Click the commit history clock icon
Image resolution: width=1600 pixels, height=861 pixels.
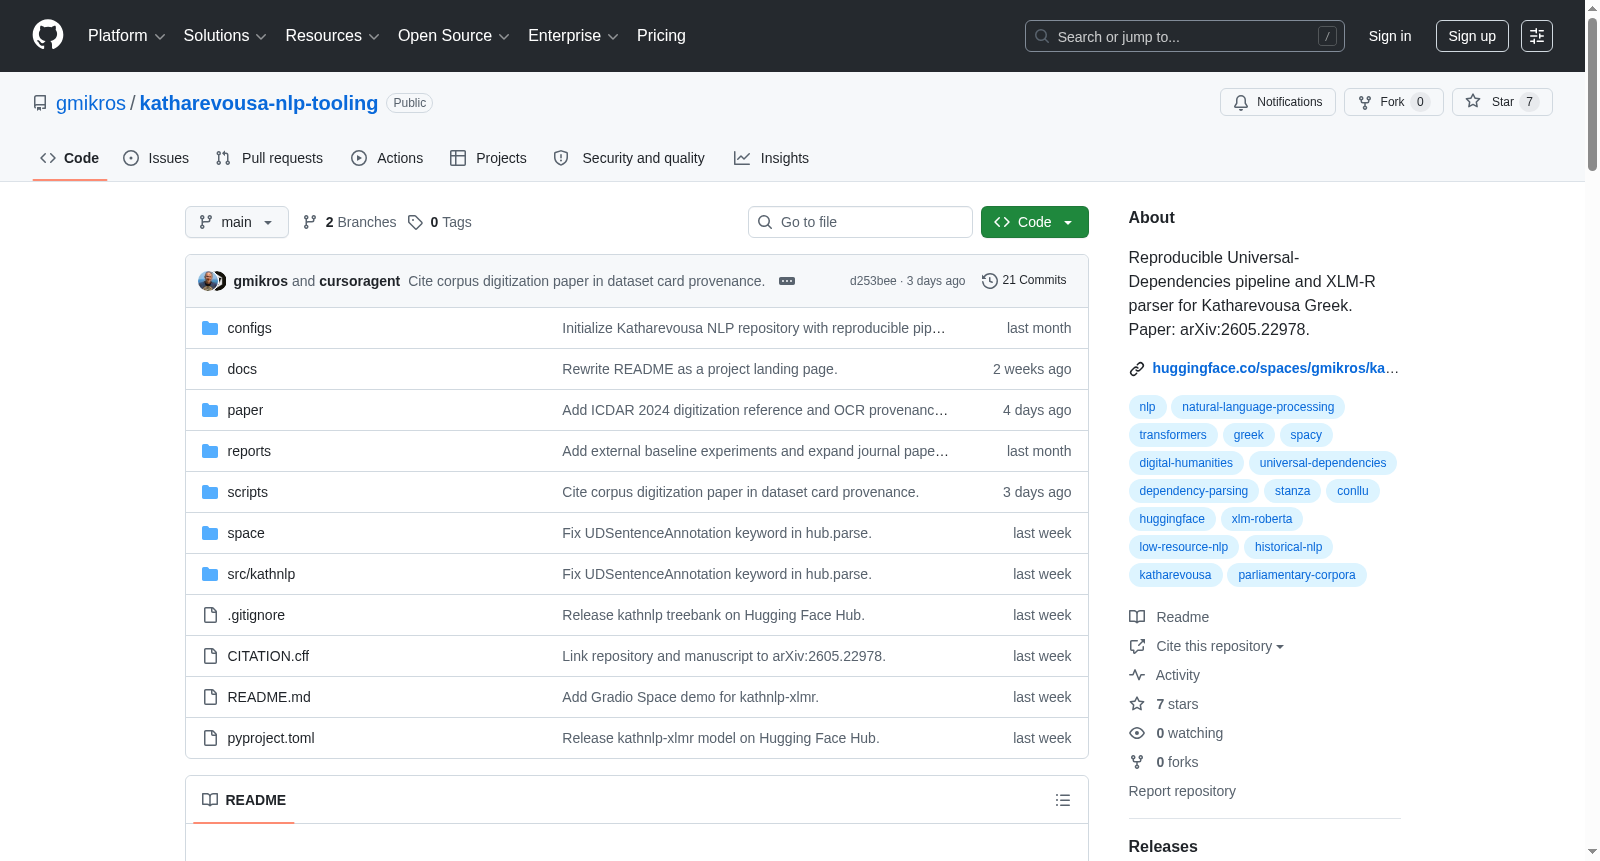tap(990, 281)
